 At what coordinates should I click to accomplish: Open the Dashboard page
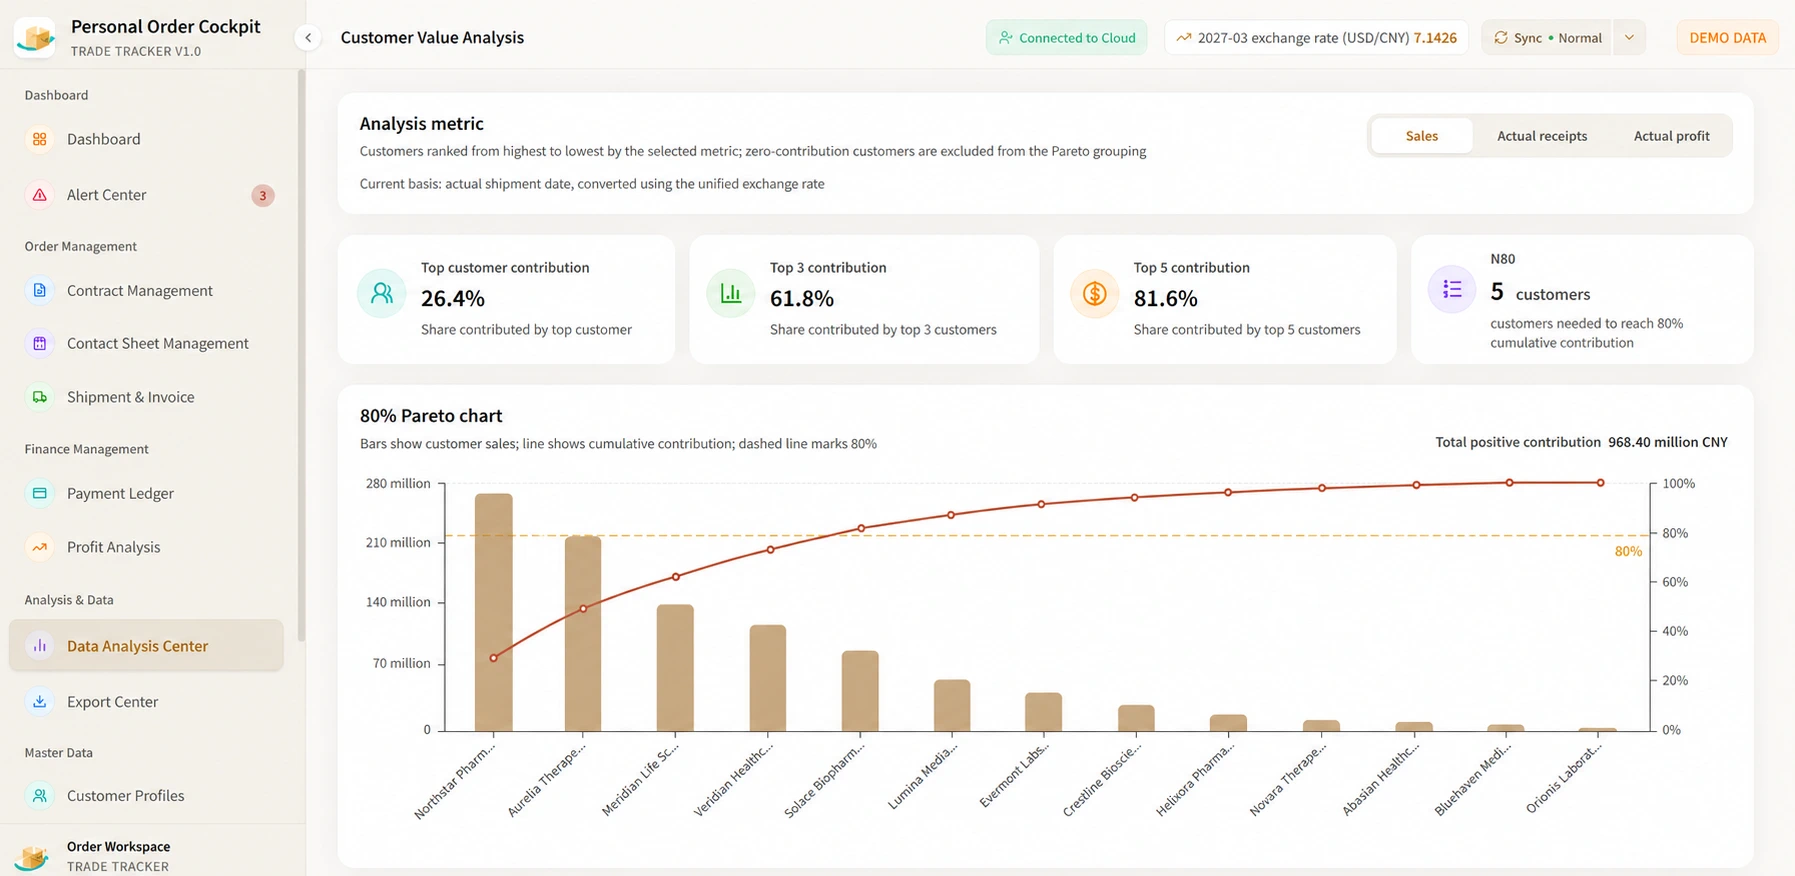click(146, 139)
